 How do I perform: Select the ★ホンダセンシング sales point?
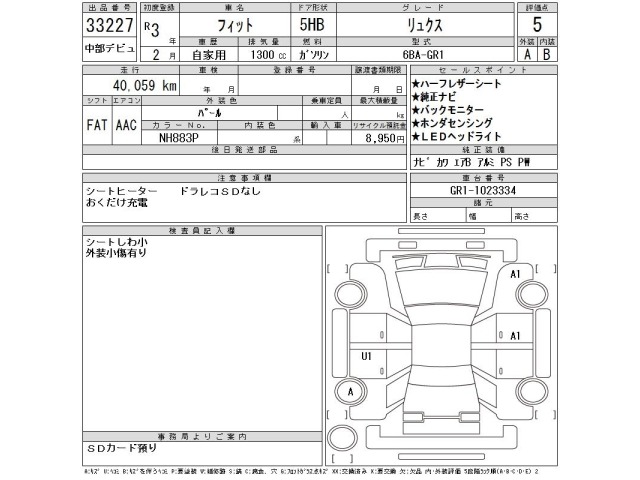[x=452, y=123]
